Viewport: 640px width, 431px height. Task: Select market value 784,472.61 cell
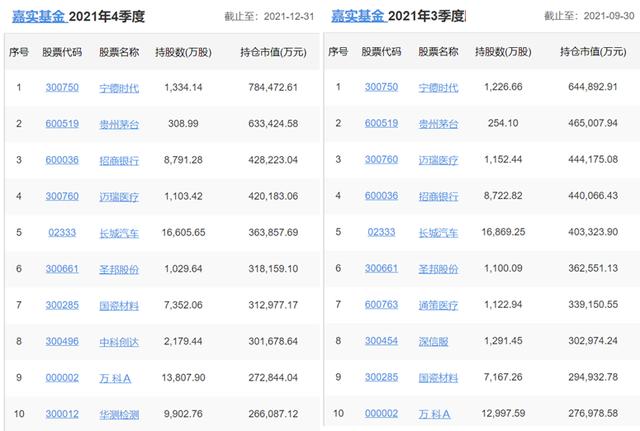point(273,87)
